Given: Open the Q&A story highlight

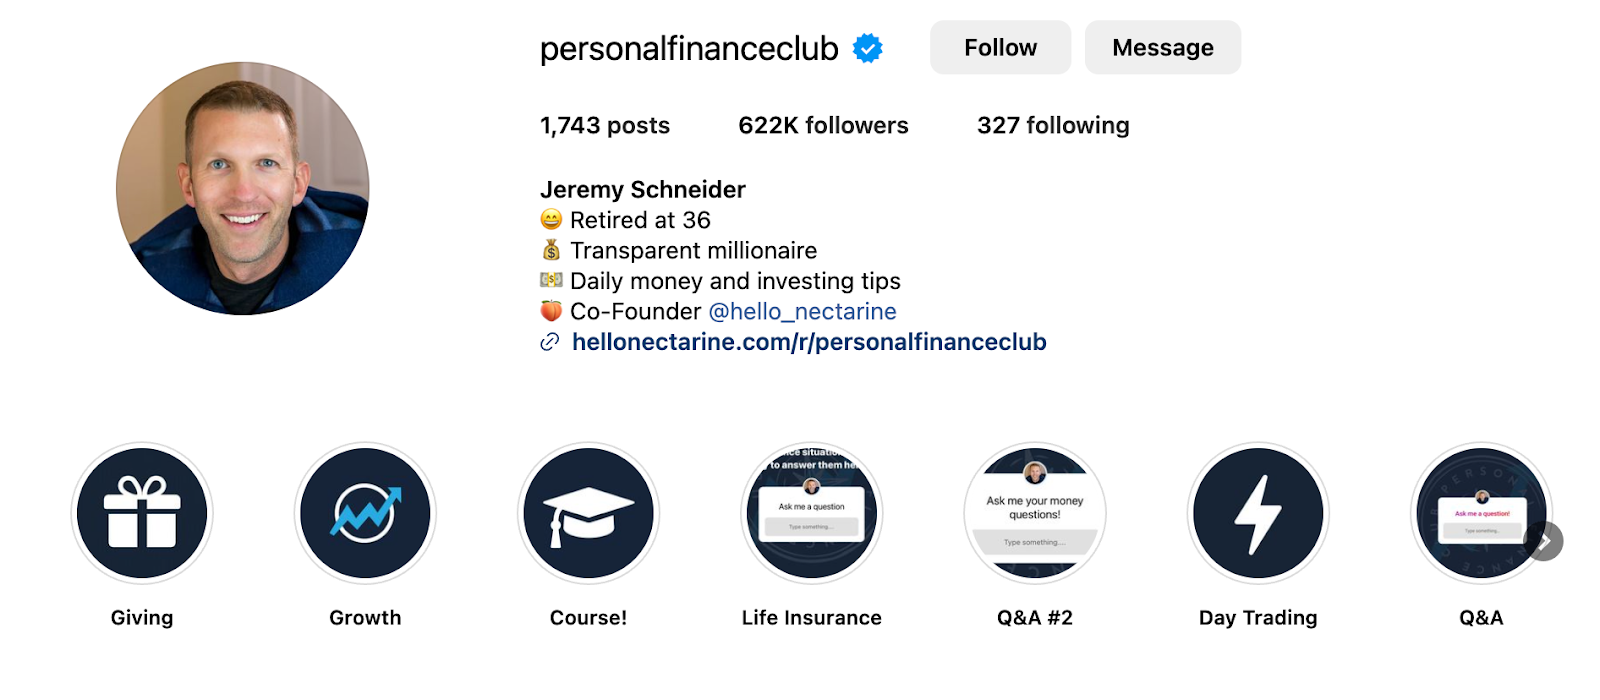Looking at the screenshot, I should (1481, 512).
